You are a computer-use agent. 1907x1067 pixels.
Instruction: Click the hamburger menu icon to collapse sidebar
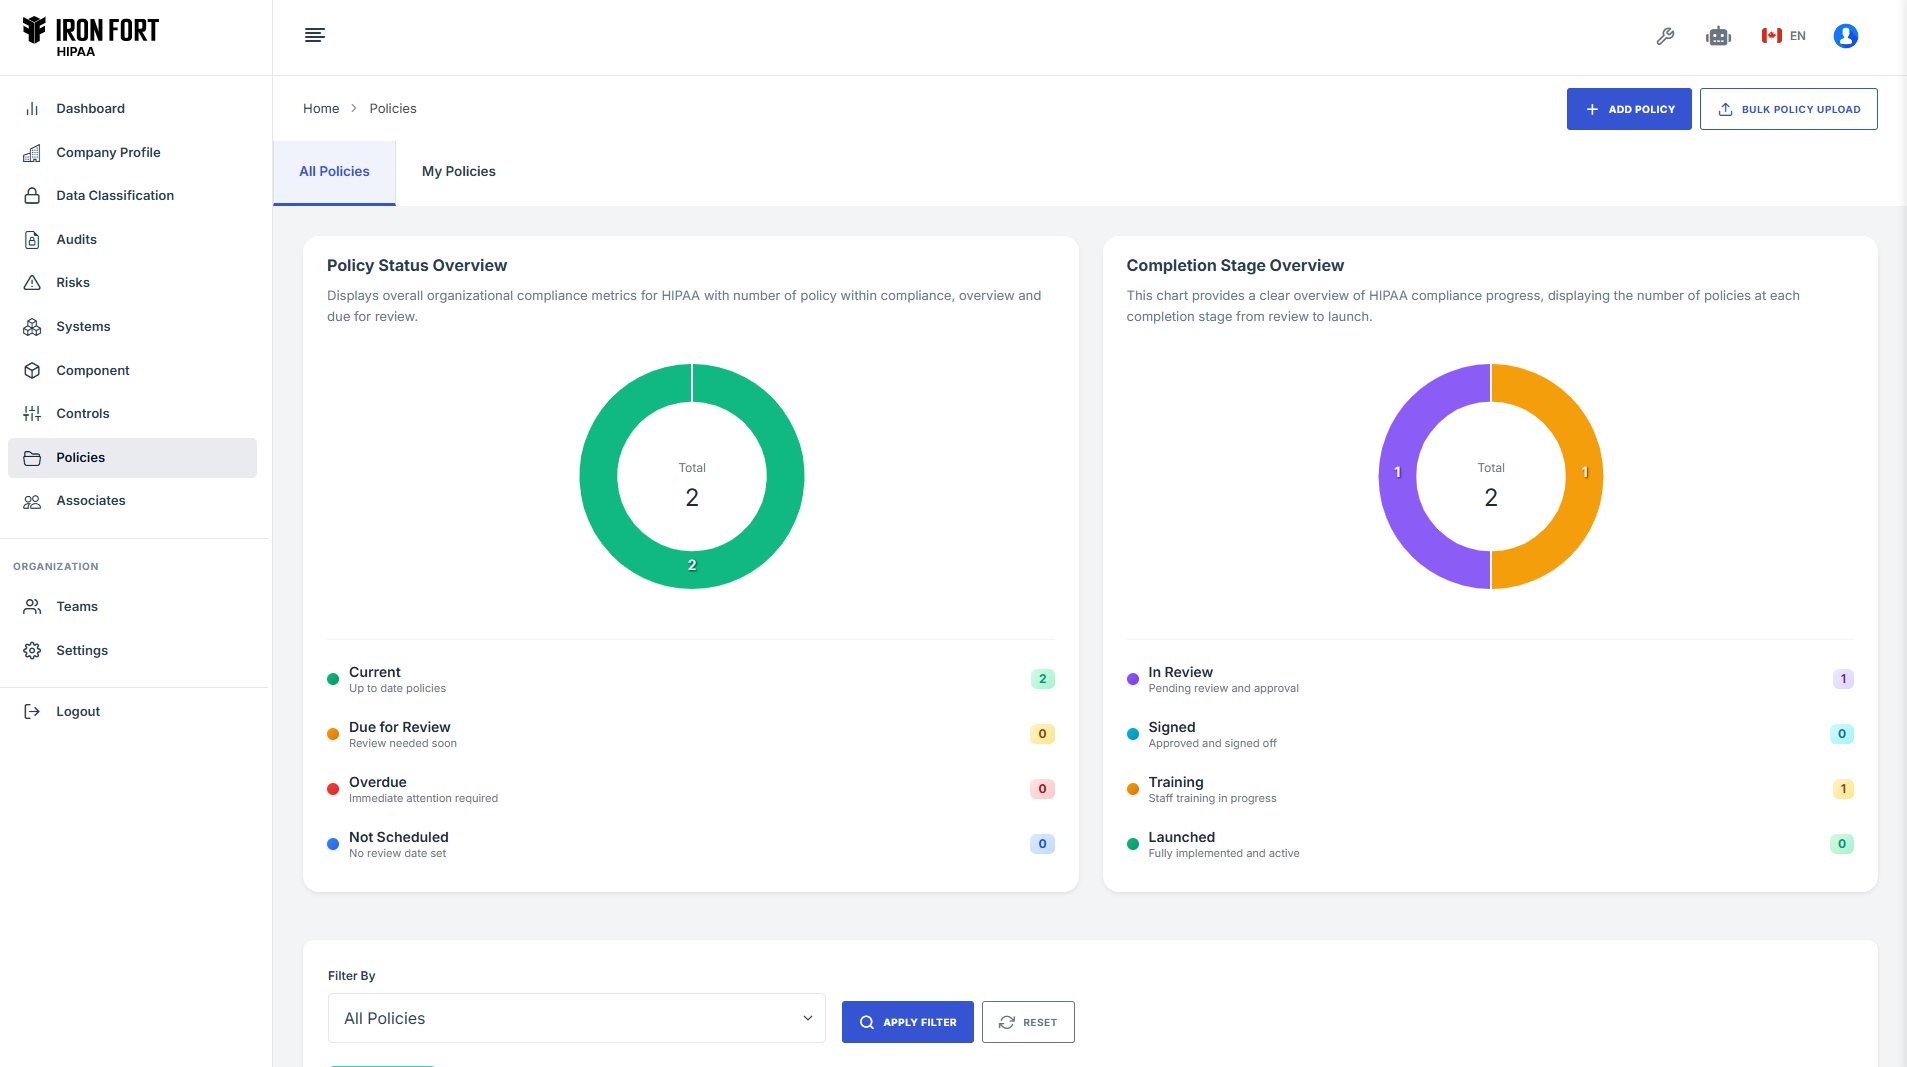[x=314, y=36]
